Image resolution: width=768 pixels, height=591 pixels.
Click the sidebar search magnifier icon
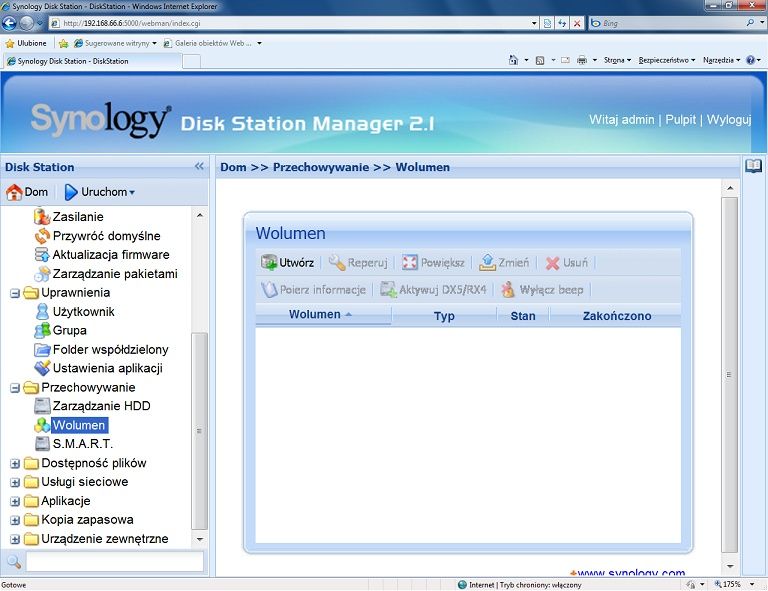point(14,562)
